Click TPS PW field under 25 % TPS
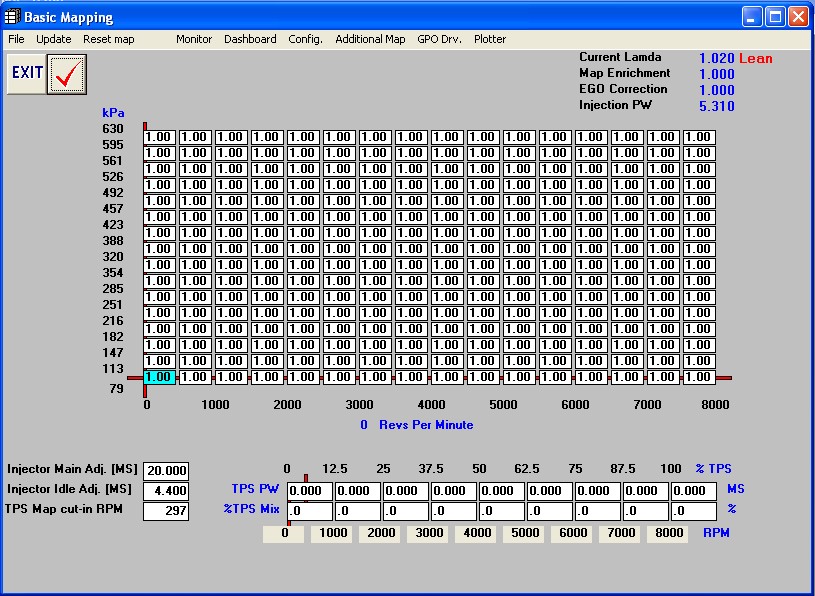This screenshot has height=596, width=815. coord(405,491)
